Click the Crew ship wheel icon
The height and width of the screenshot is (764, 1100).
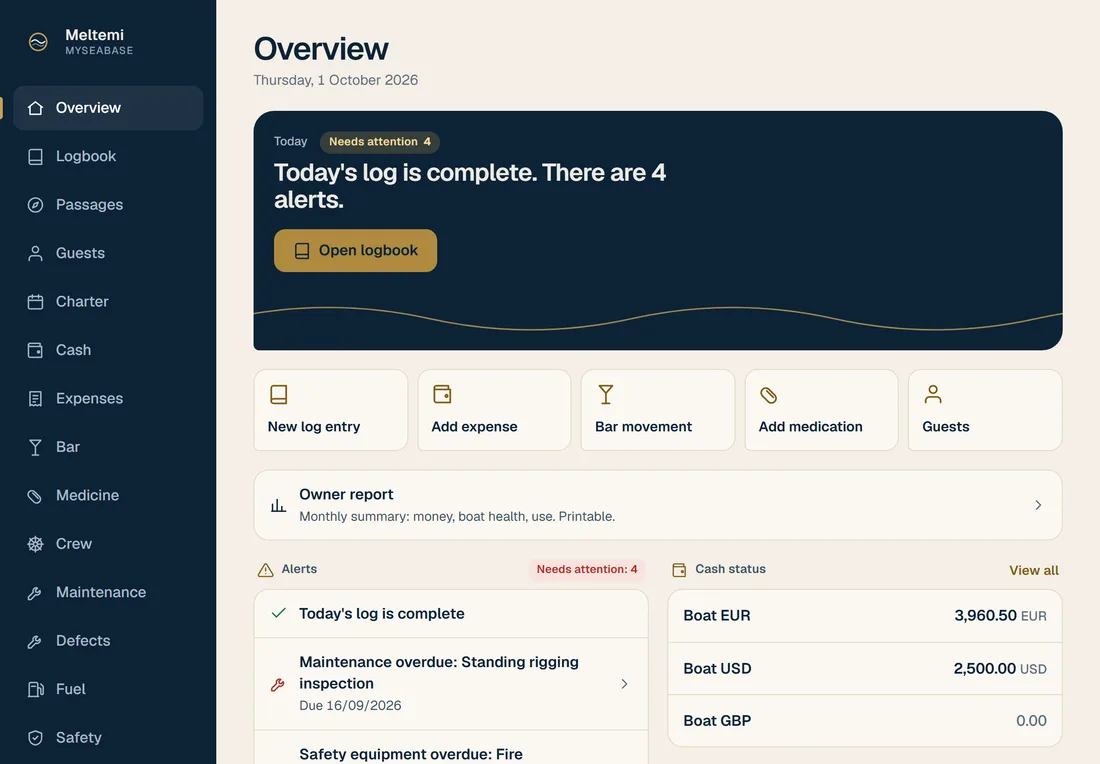(x=35, y=544)
